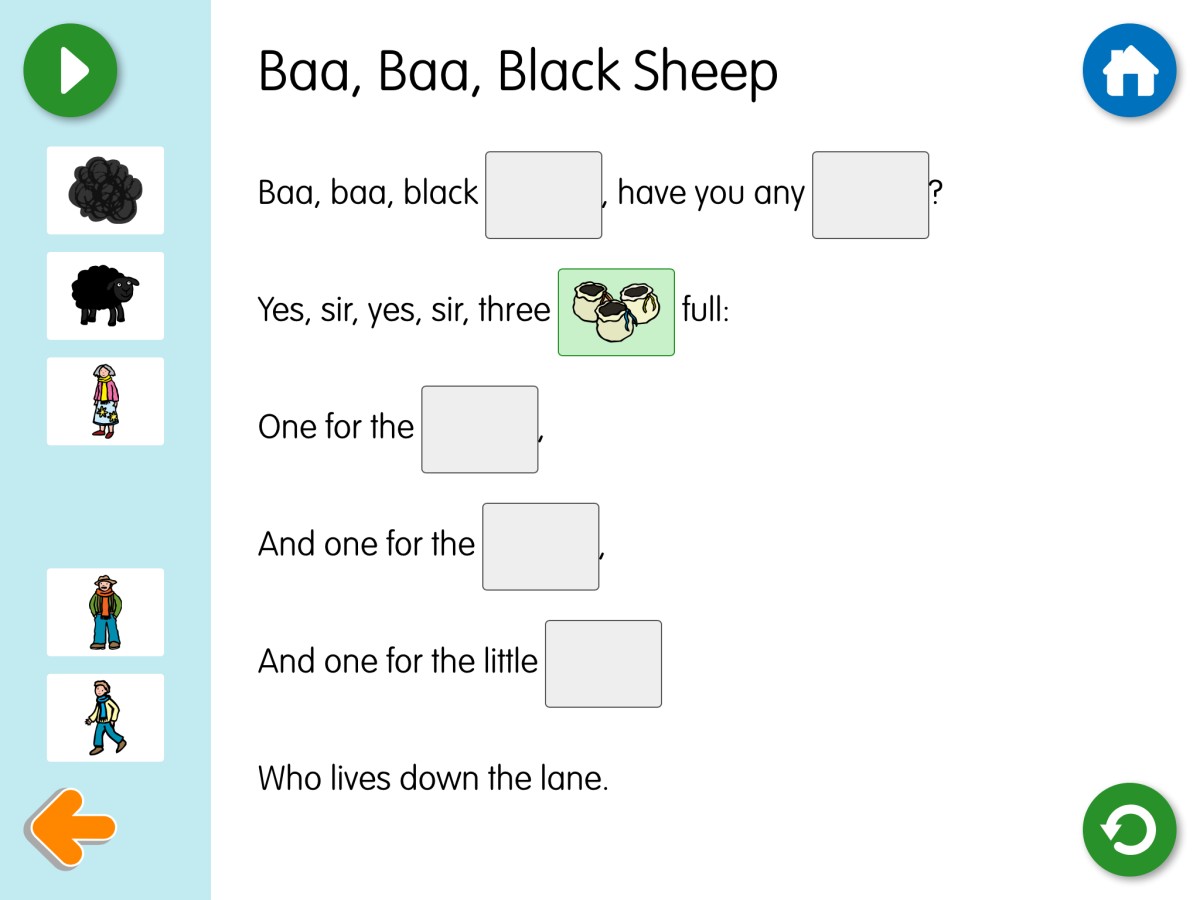Select the empty box after 'black'
This screenshot has width=1200, height=900.
tap(544, 195)
